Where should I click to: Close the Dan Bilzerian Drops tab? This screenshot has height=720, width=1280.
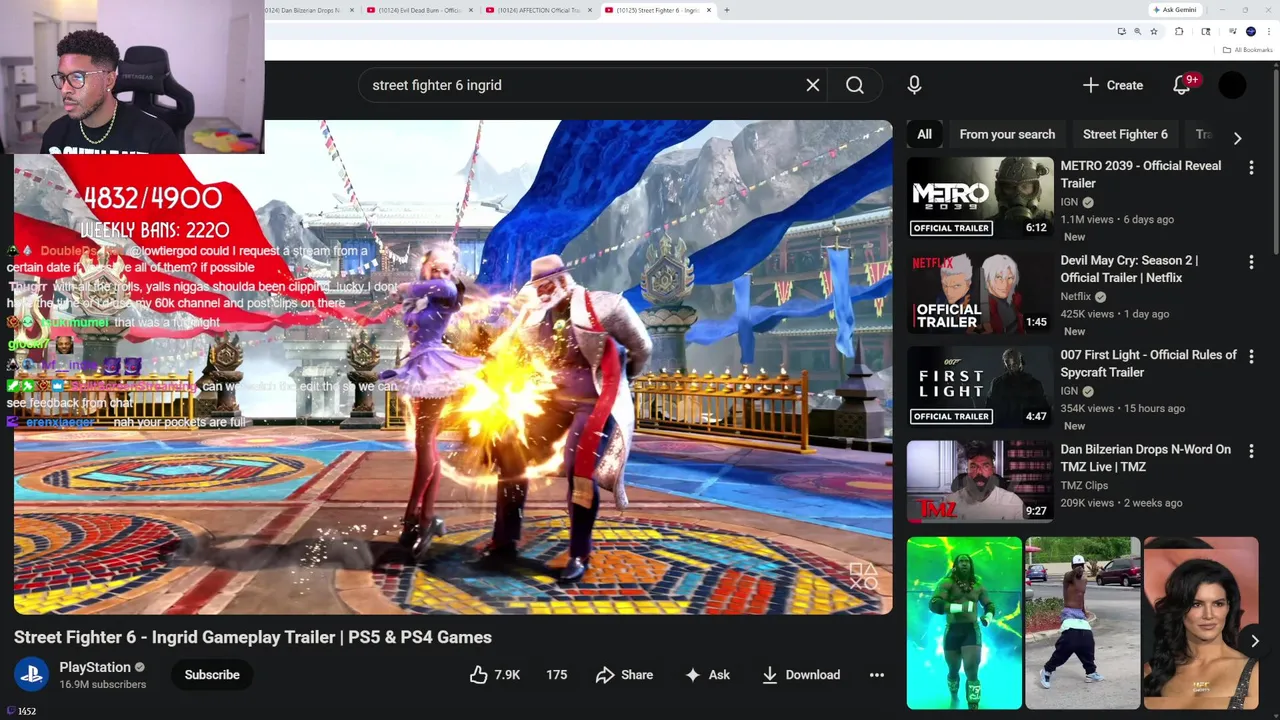(351, 10)
